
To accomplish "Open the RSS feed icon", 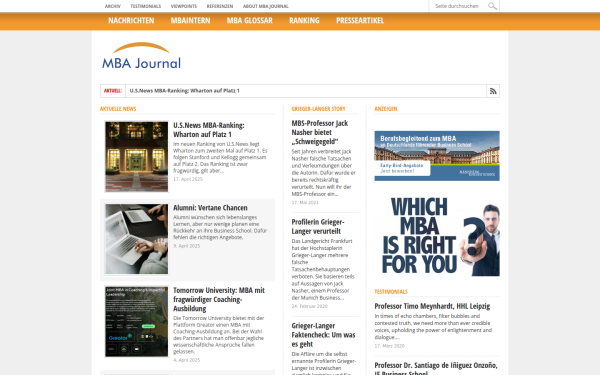I will (493, 91).
